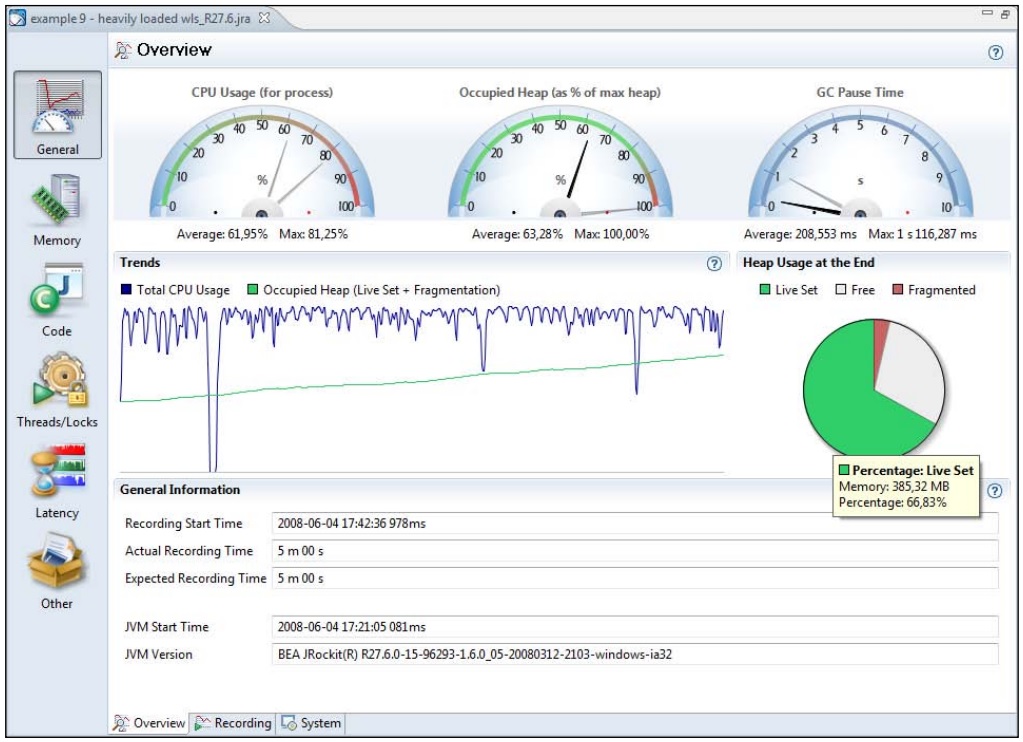Open the Threads/Locks tab group icon

[x=57, y=391]
